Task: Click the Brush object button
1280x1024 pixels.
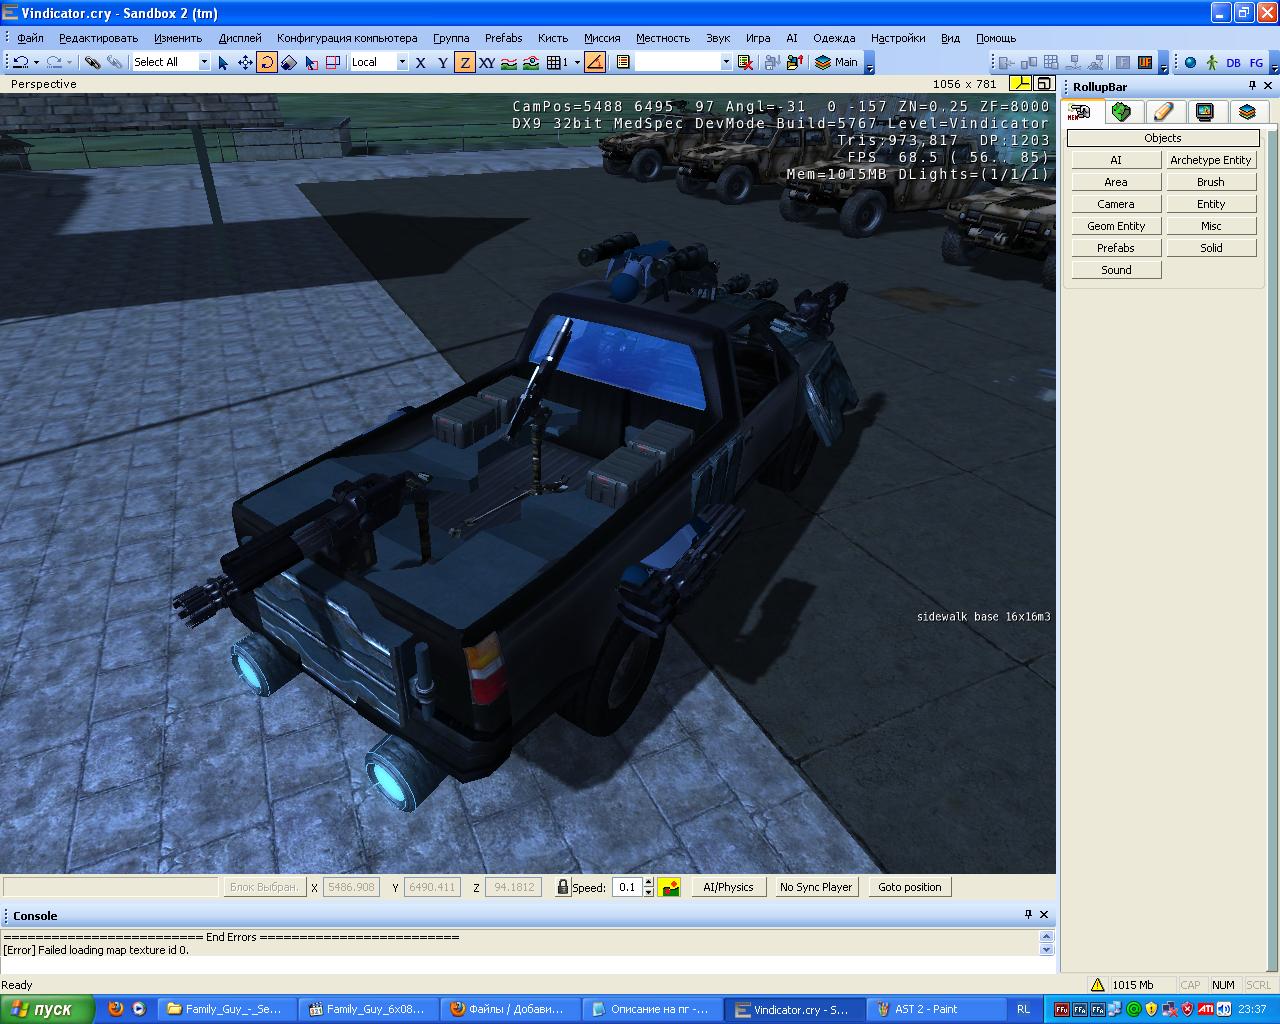Action: [1211, 182]
